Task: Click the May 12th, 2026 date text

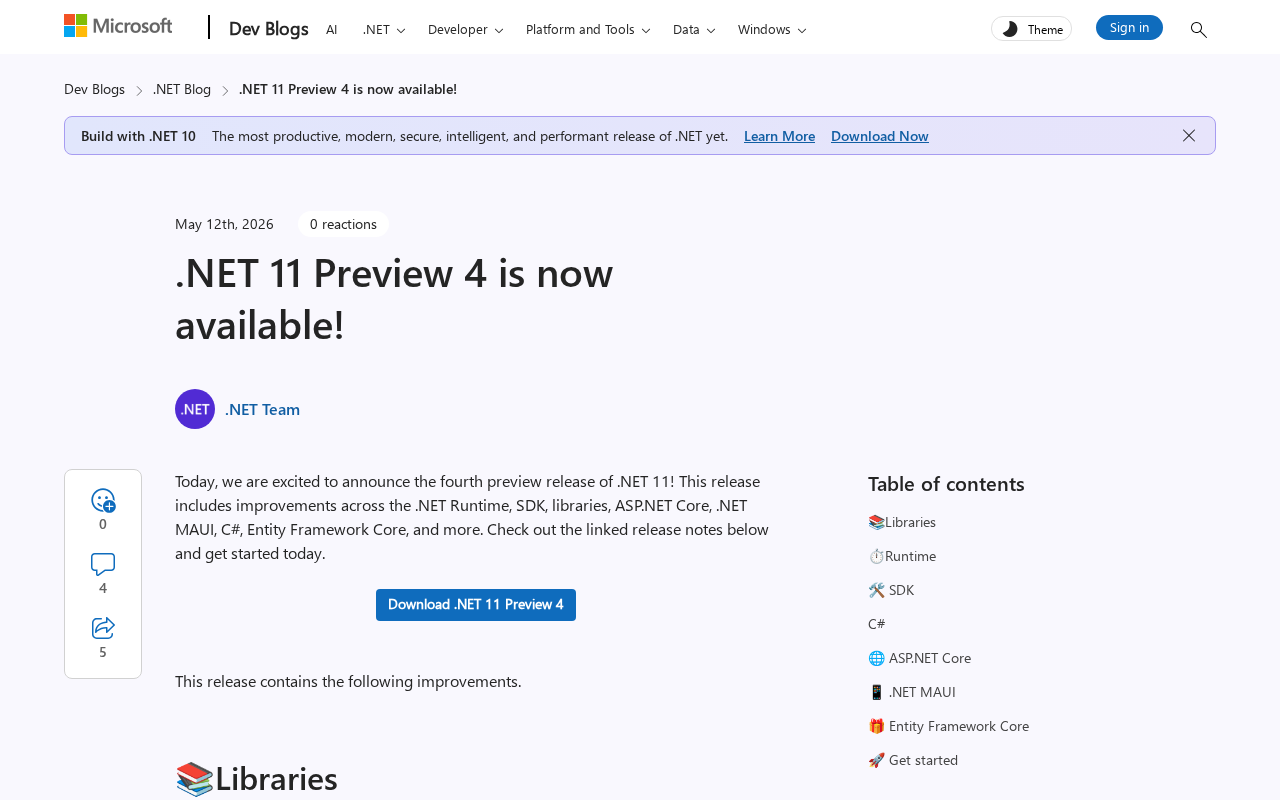Action: coord(224,224)
